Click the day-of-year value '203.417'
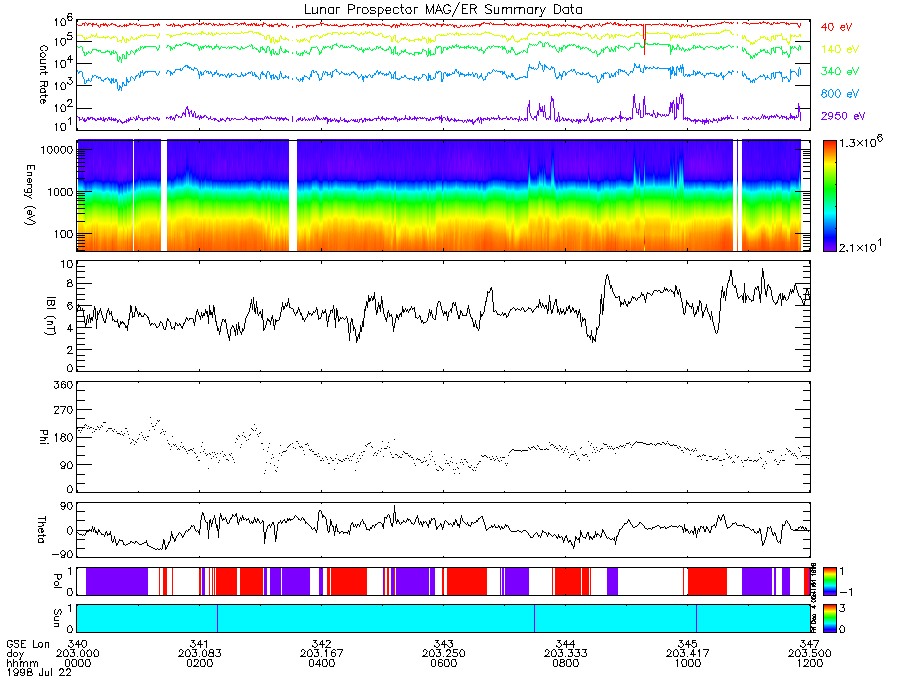Screen dimensions: 900x700 click(688, 654)
